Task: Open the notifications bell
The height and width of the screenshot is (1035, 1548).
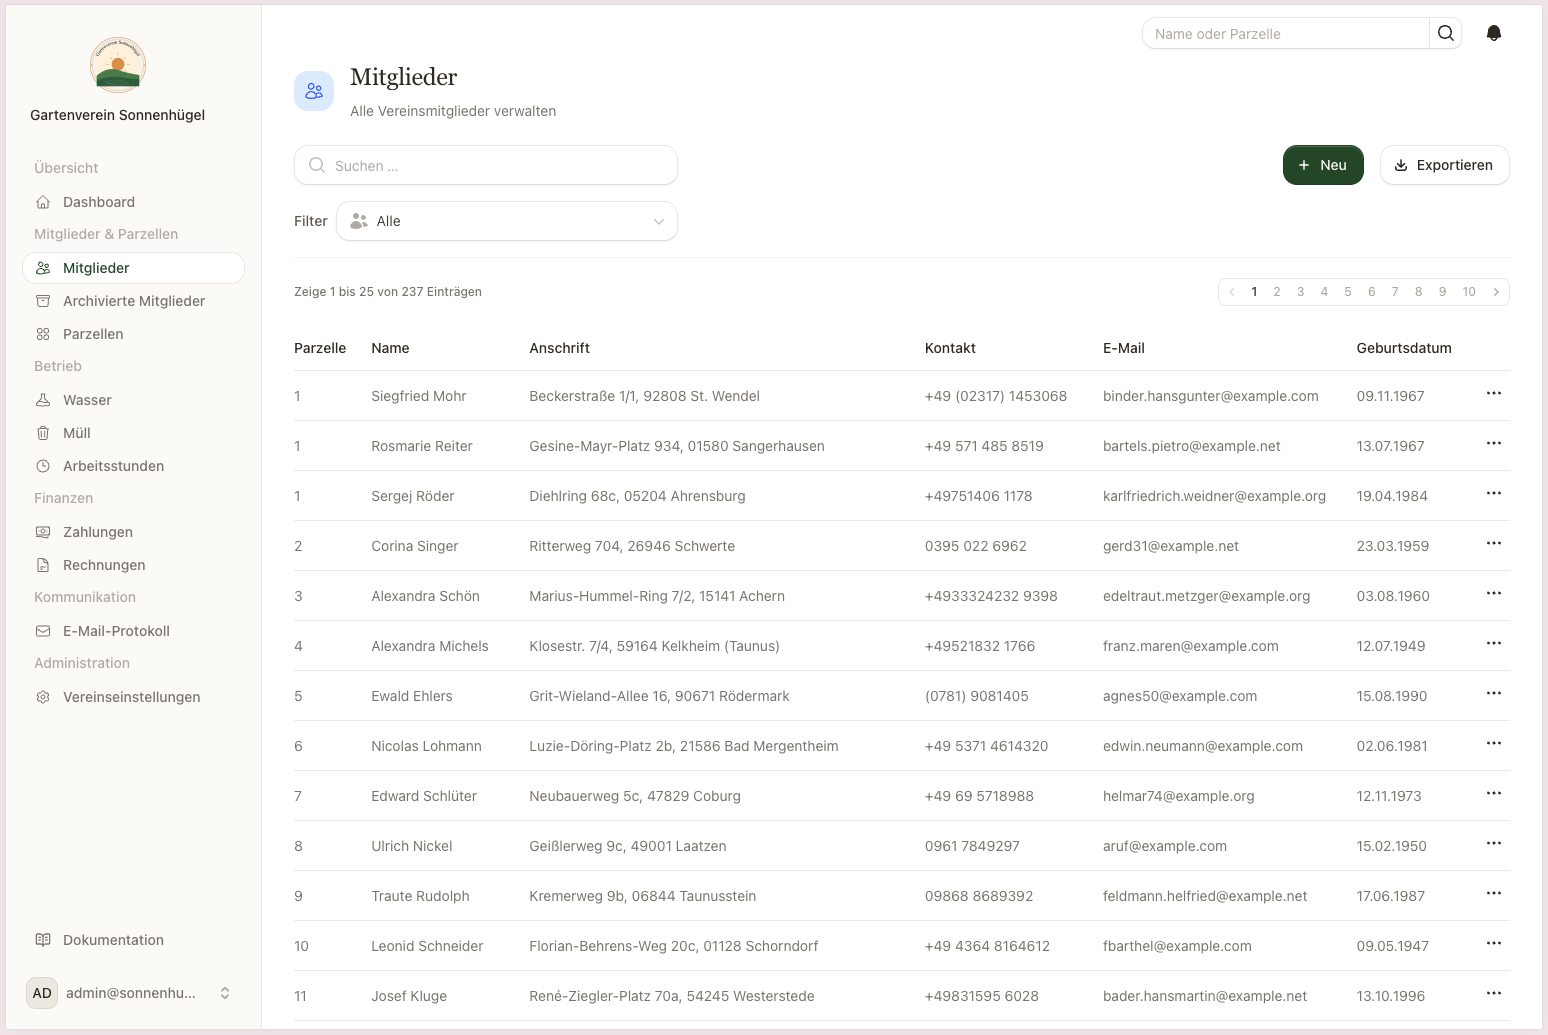Action: [x=1494, y=33]
